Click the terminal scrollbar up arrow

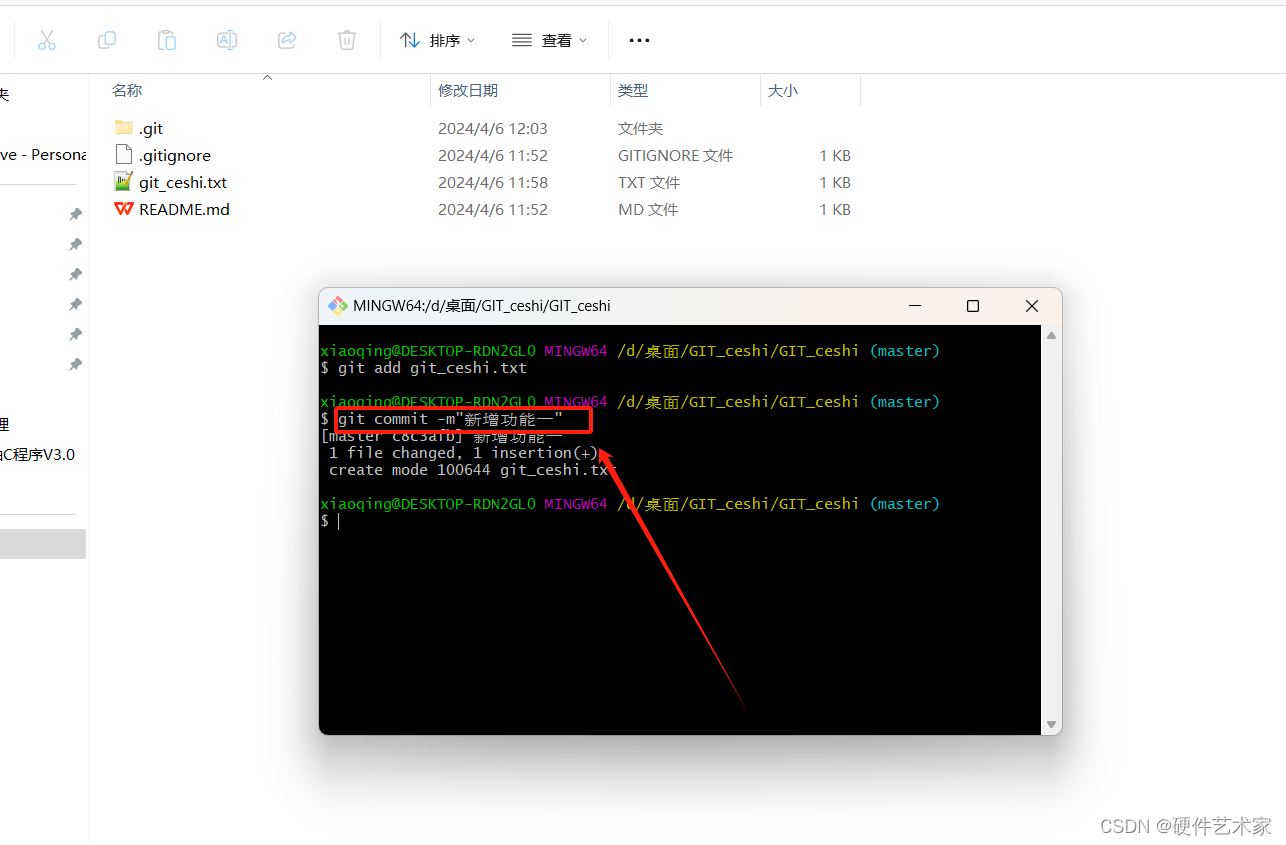(1051, 336)
